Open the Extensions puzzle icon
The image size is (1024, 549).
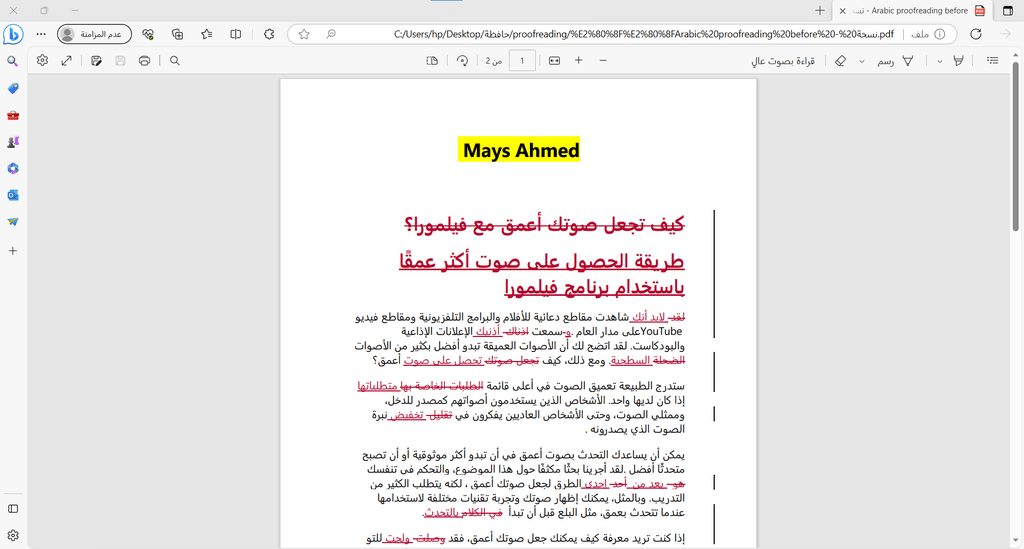(x=269, y=34)
